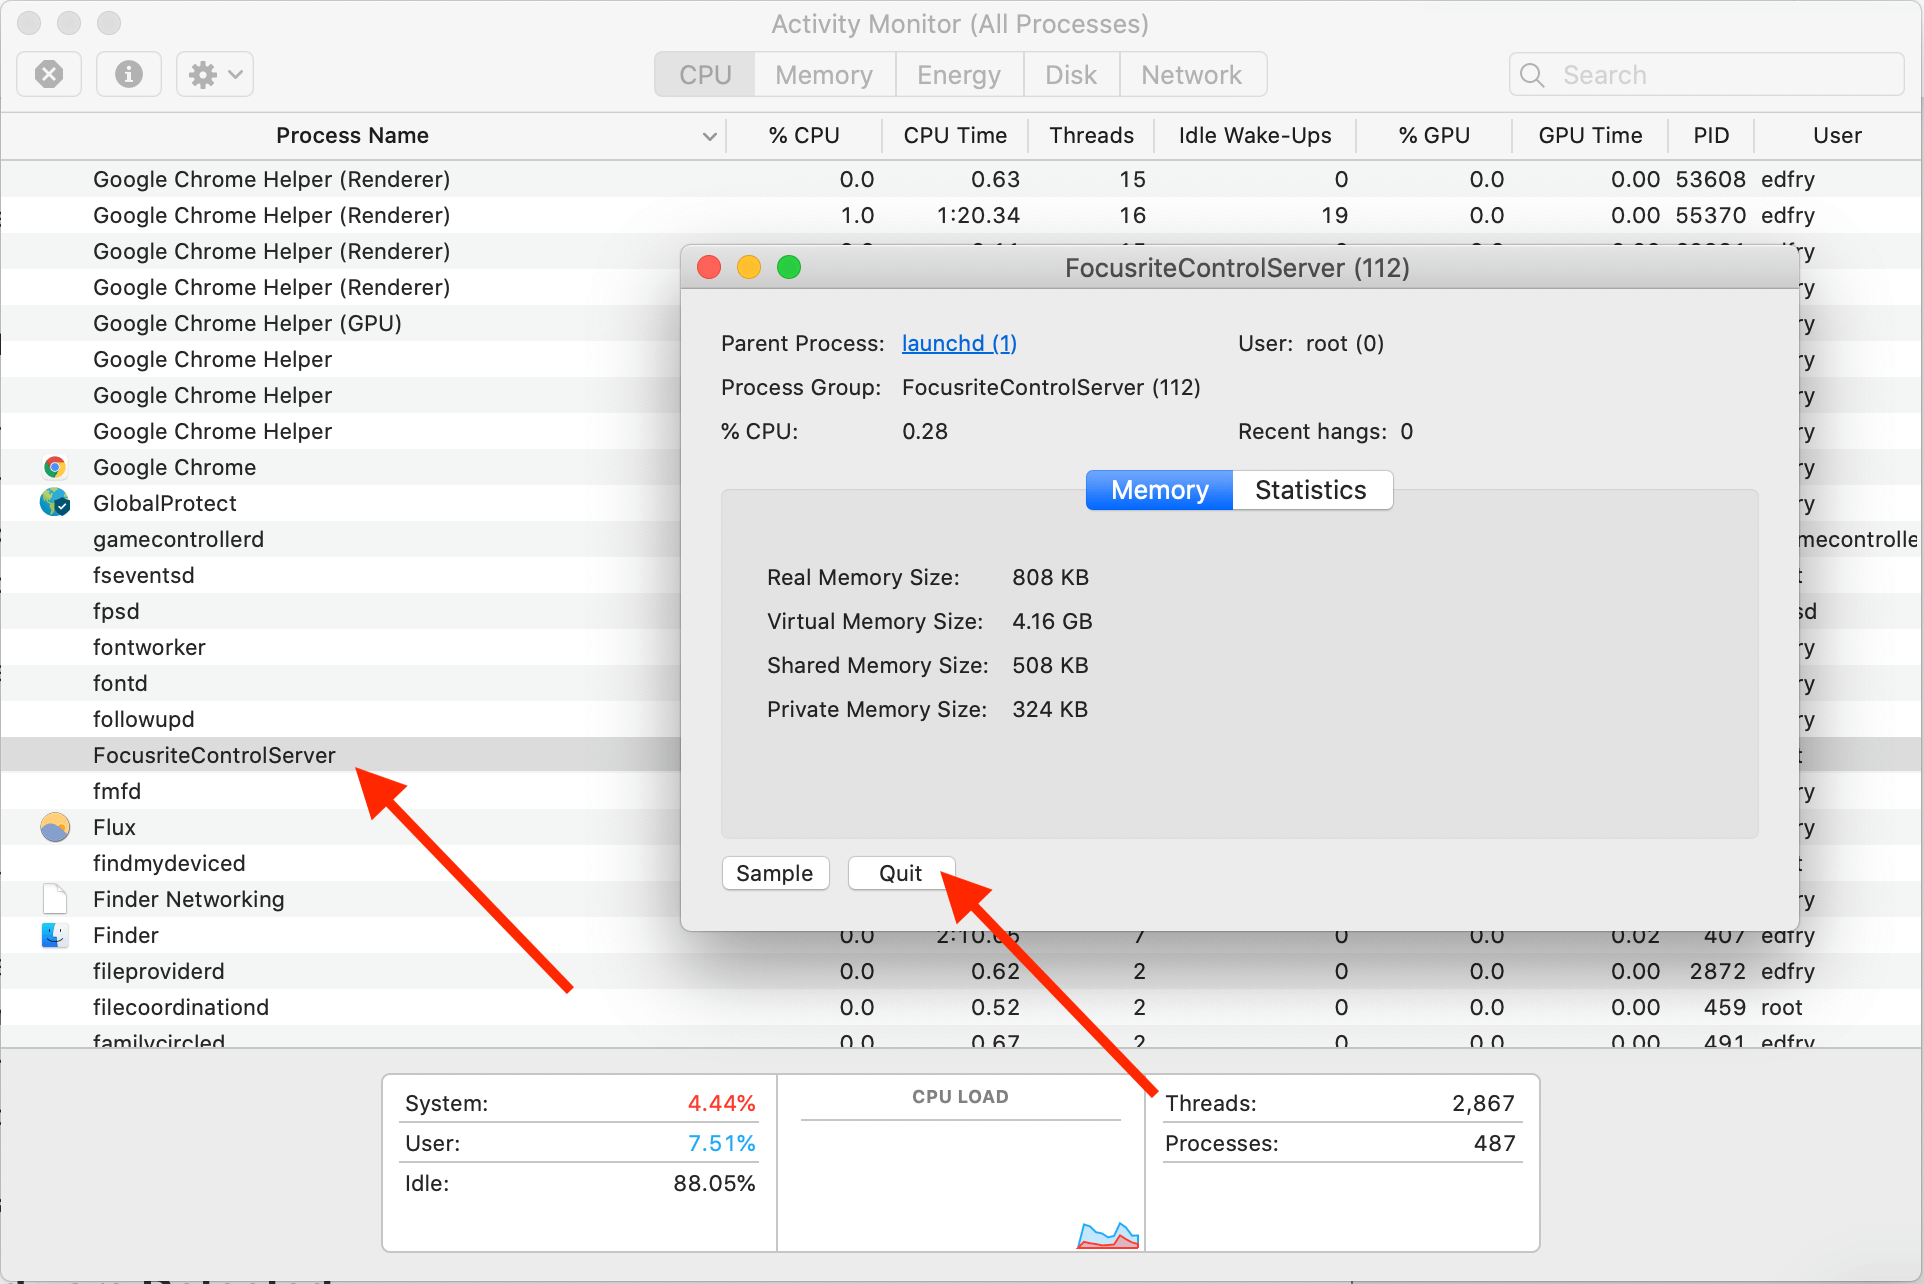Click the Memory tab in process detail

point(1156,490)
